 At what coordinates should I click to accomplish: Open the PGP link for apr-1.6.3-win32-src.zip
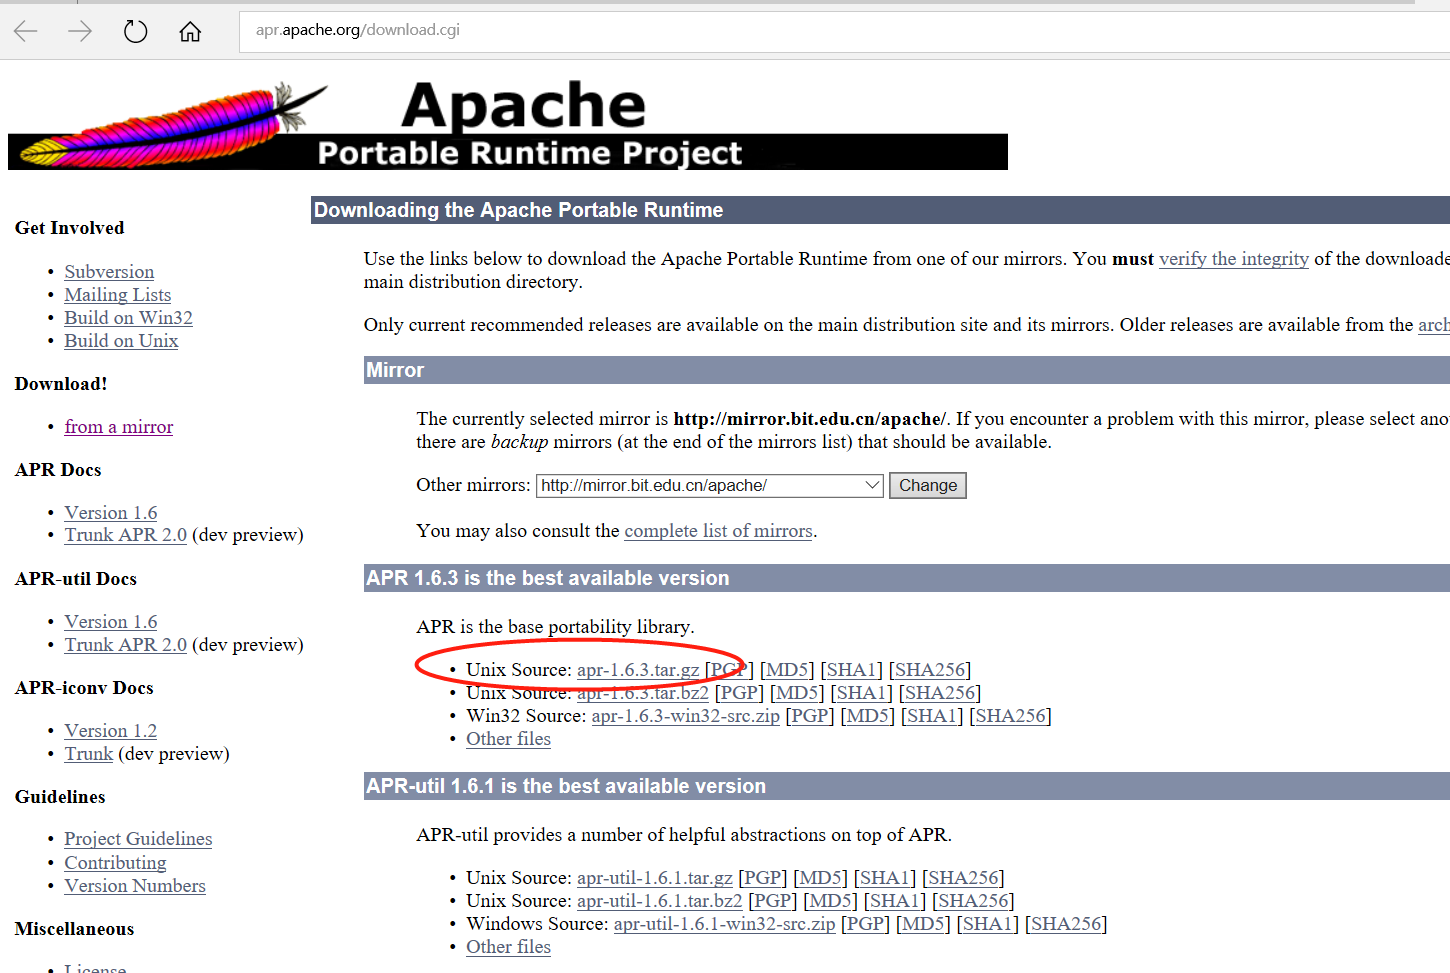click(x=810, y=716)
